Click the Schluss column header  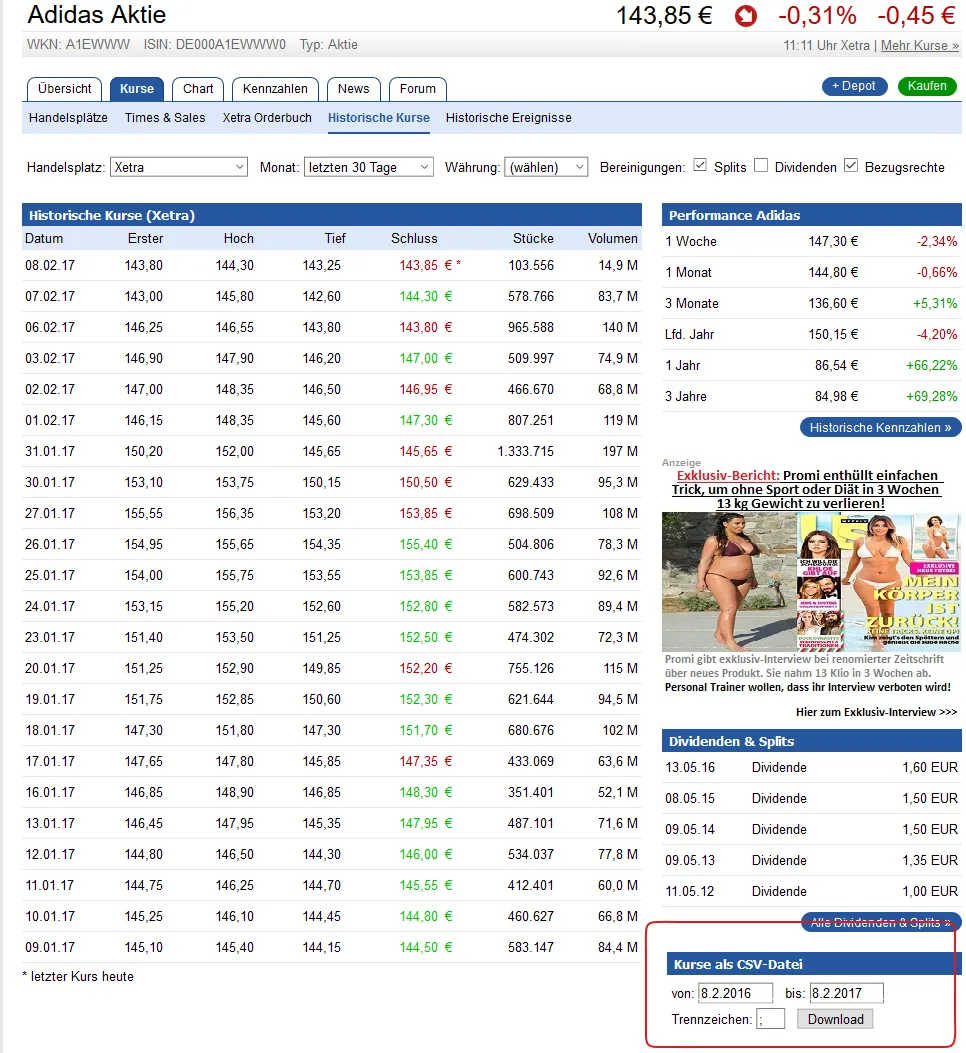(414, 238)
